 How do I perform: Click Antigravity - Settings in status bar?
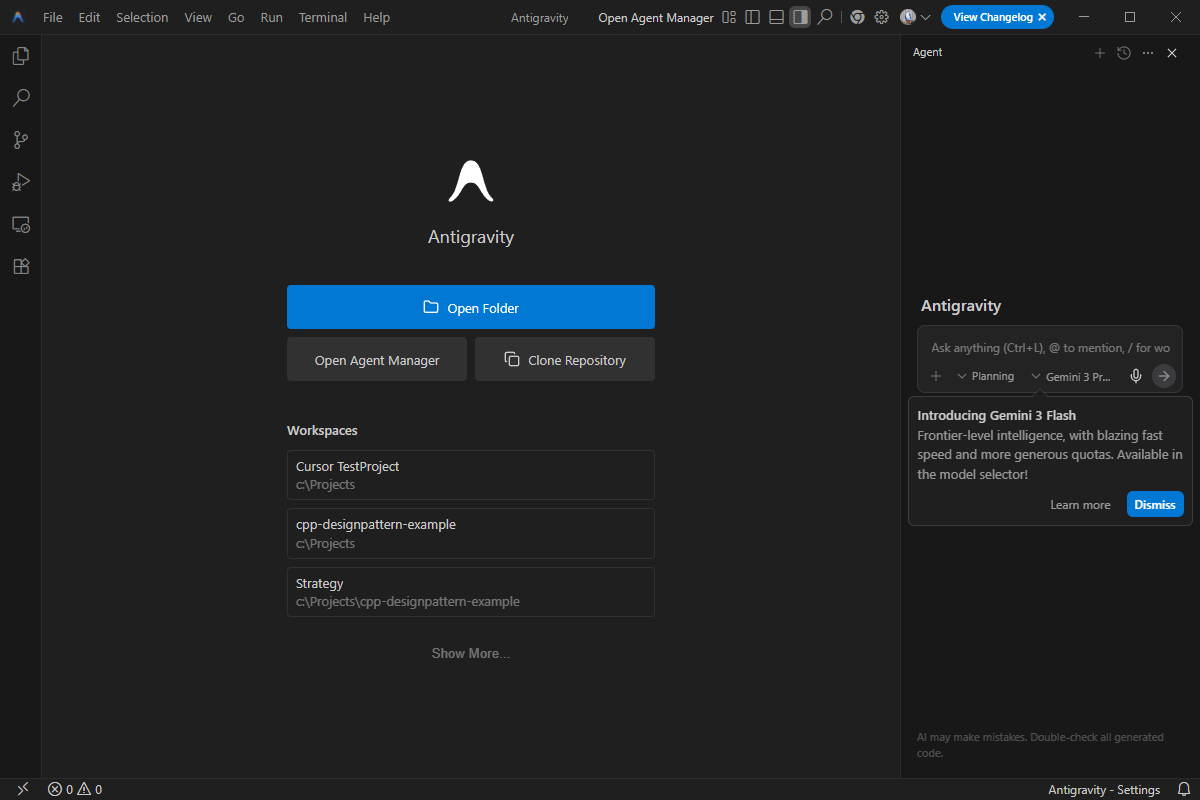point(1104,789)
